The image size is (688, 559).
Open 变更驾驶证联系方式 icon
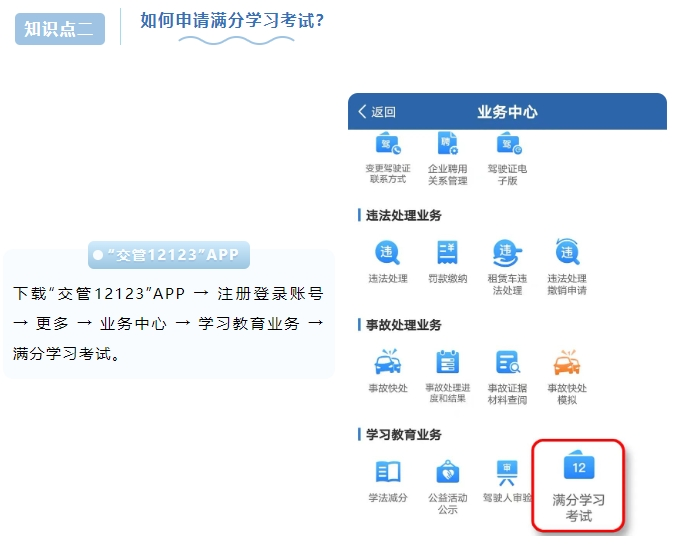coord(388,143)
